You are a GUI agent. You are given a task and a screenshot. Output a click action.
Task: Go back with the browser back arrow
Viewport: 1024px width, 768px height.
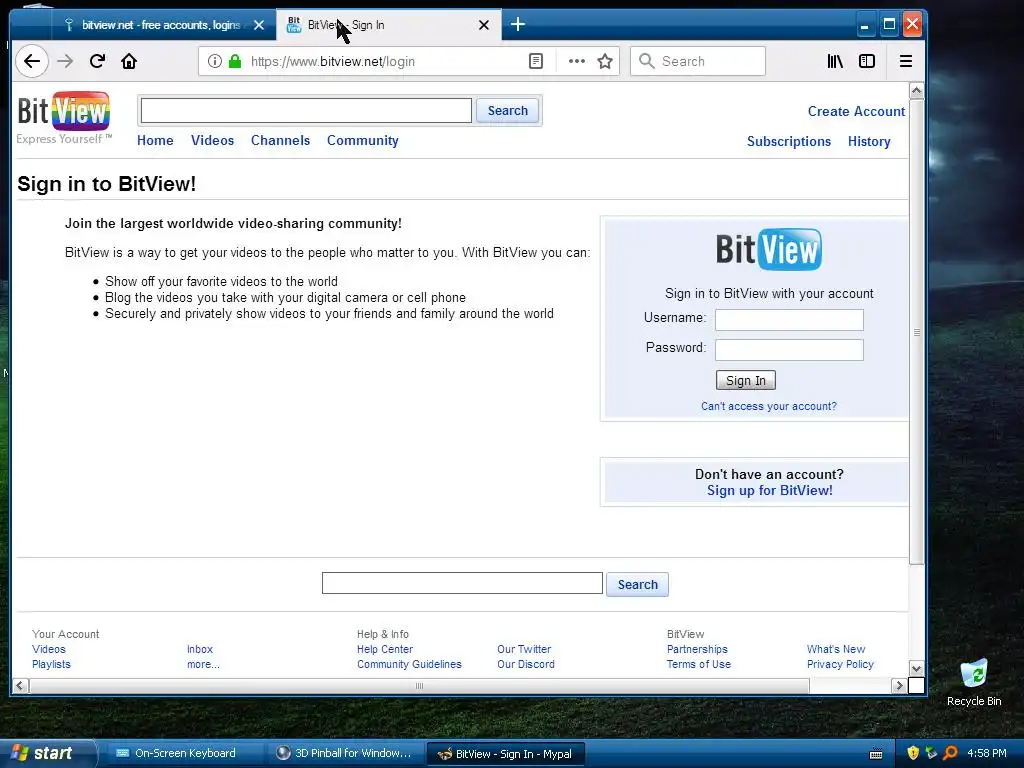pyautogui.click(x=32, y=61)
